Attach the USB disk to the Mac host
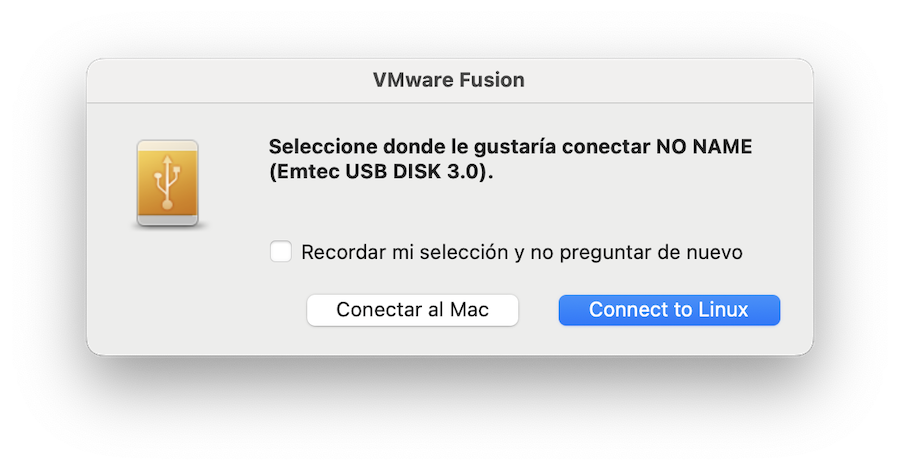Image resolution: width=900 pixels, height=470 pixels. [412, 310]
